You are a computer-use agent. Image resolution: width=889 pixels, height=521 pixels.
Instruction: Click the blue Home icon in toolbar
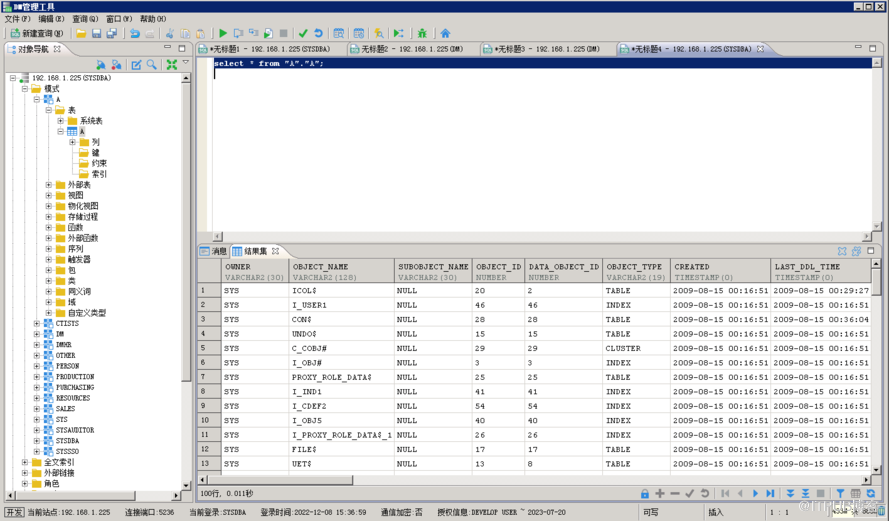tap(445, 33)
